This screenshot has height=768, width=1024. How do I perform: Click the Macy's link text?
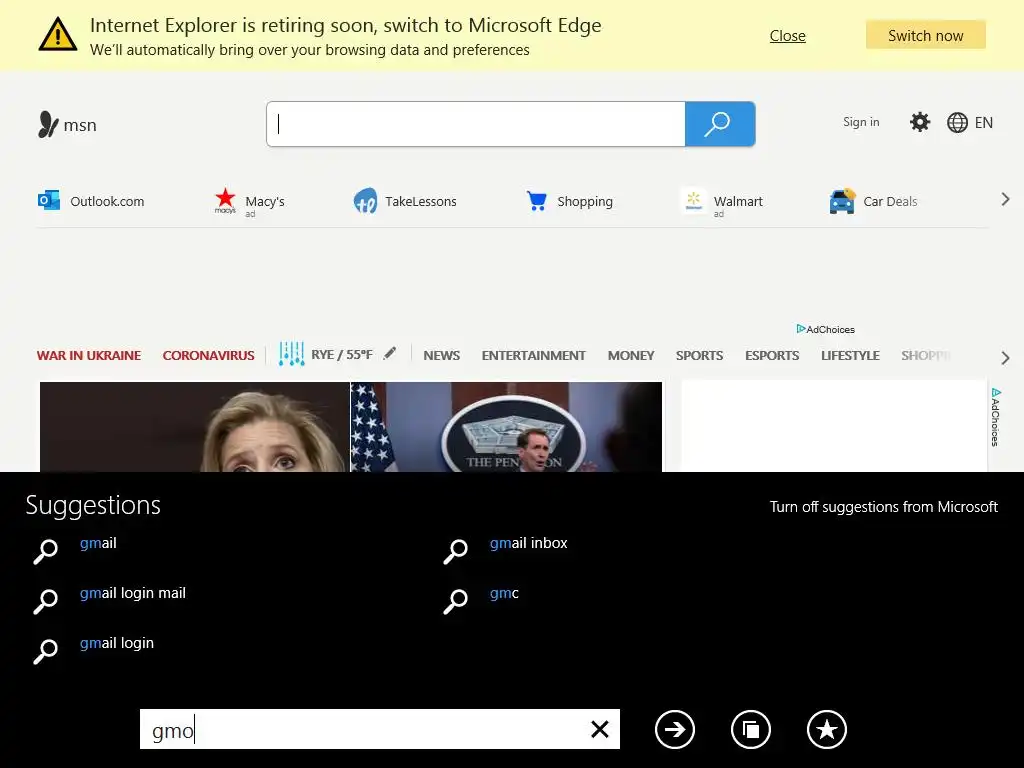point(264,201)
